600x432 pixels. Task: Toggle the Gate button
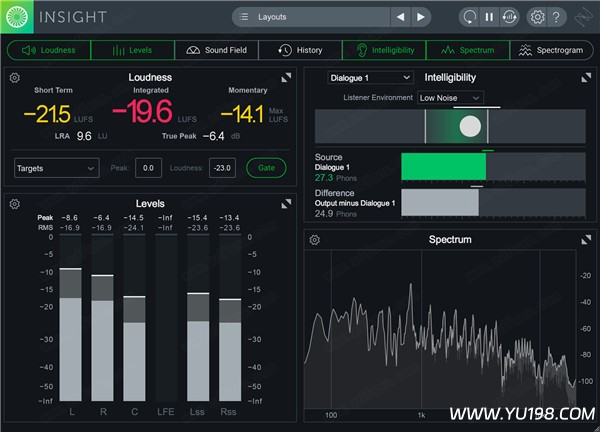pyautogui.click(x=266, y=168)
